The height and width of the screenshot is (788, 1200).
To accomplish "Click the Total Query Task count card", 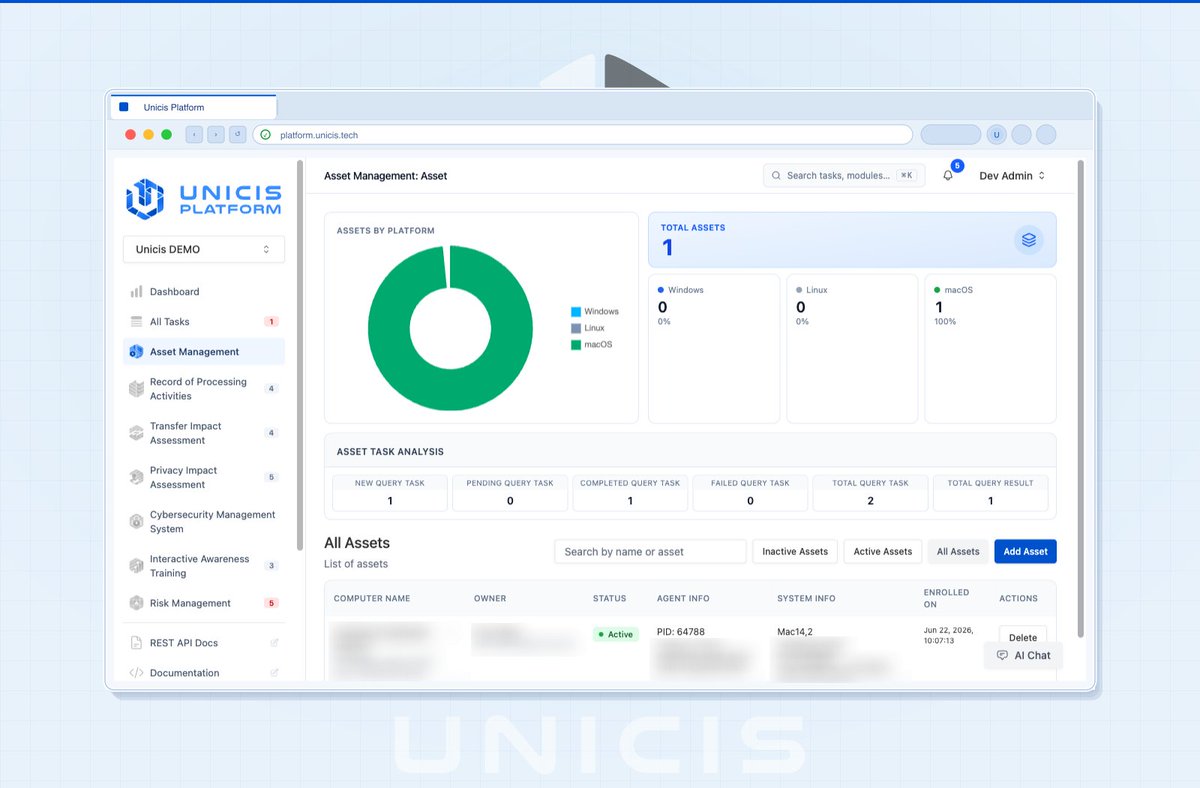I will click(x=870, y=493).
